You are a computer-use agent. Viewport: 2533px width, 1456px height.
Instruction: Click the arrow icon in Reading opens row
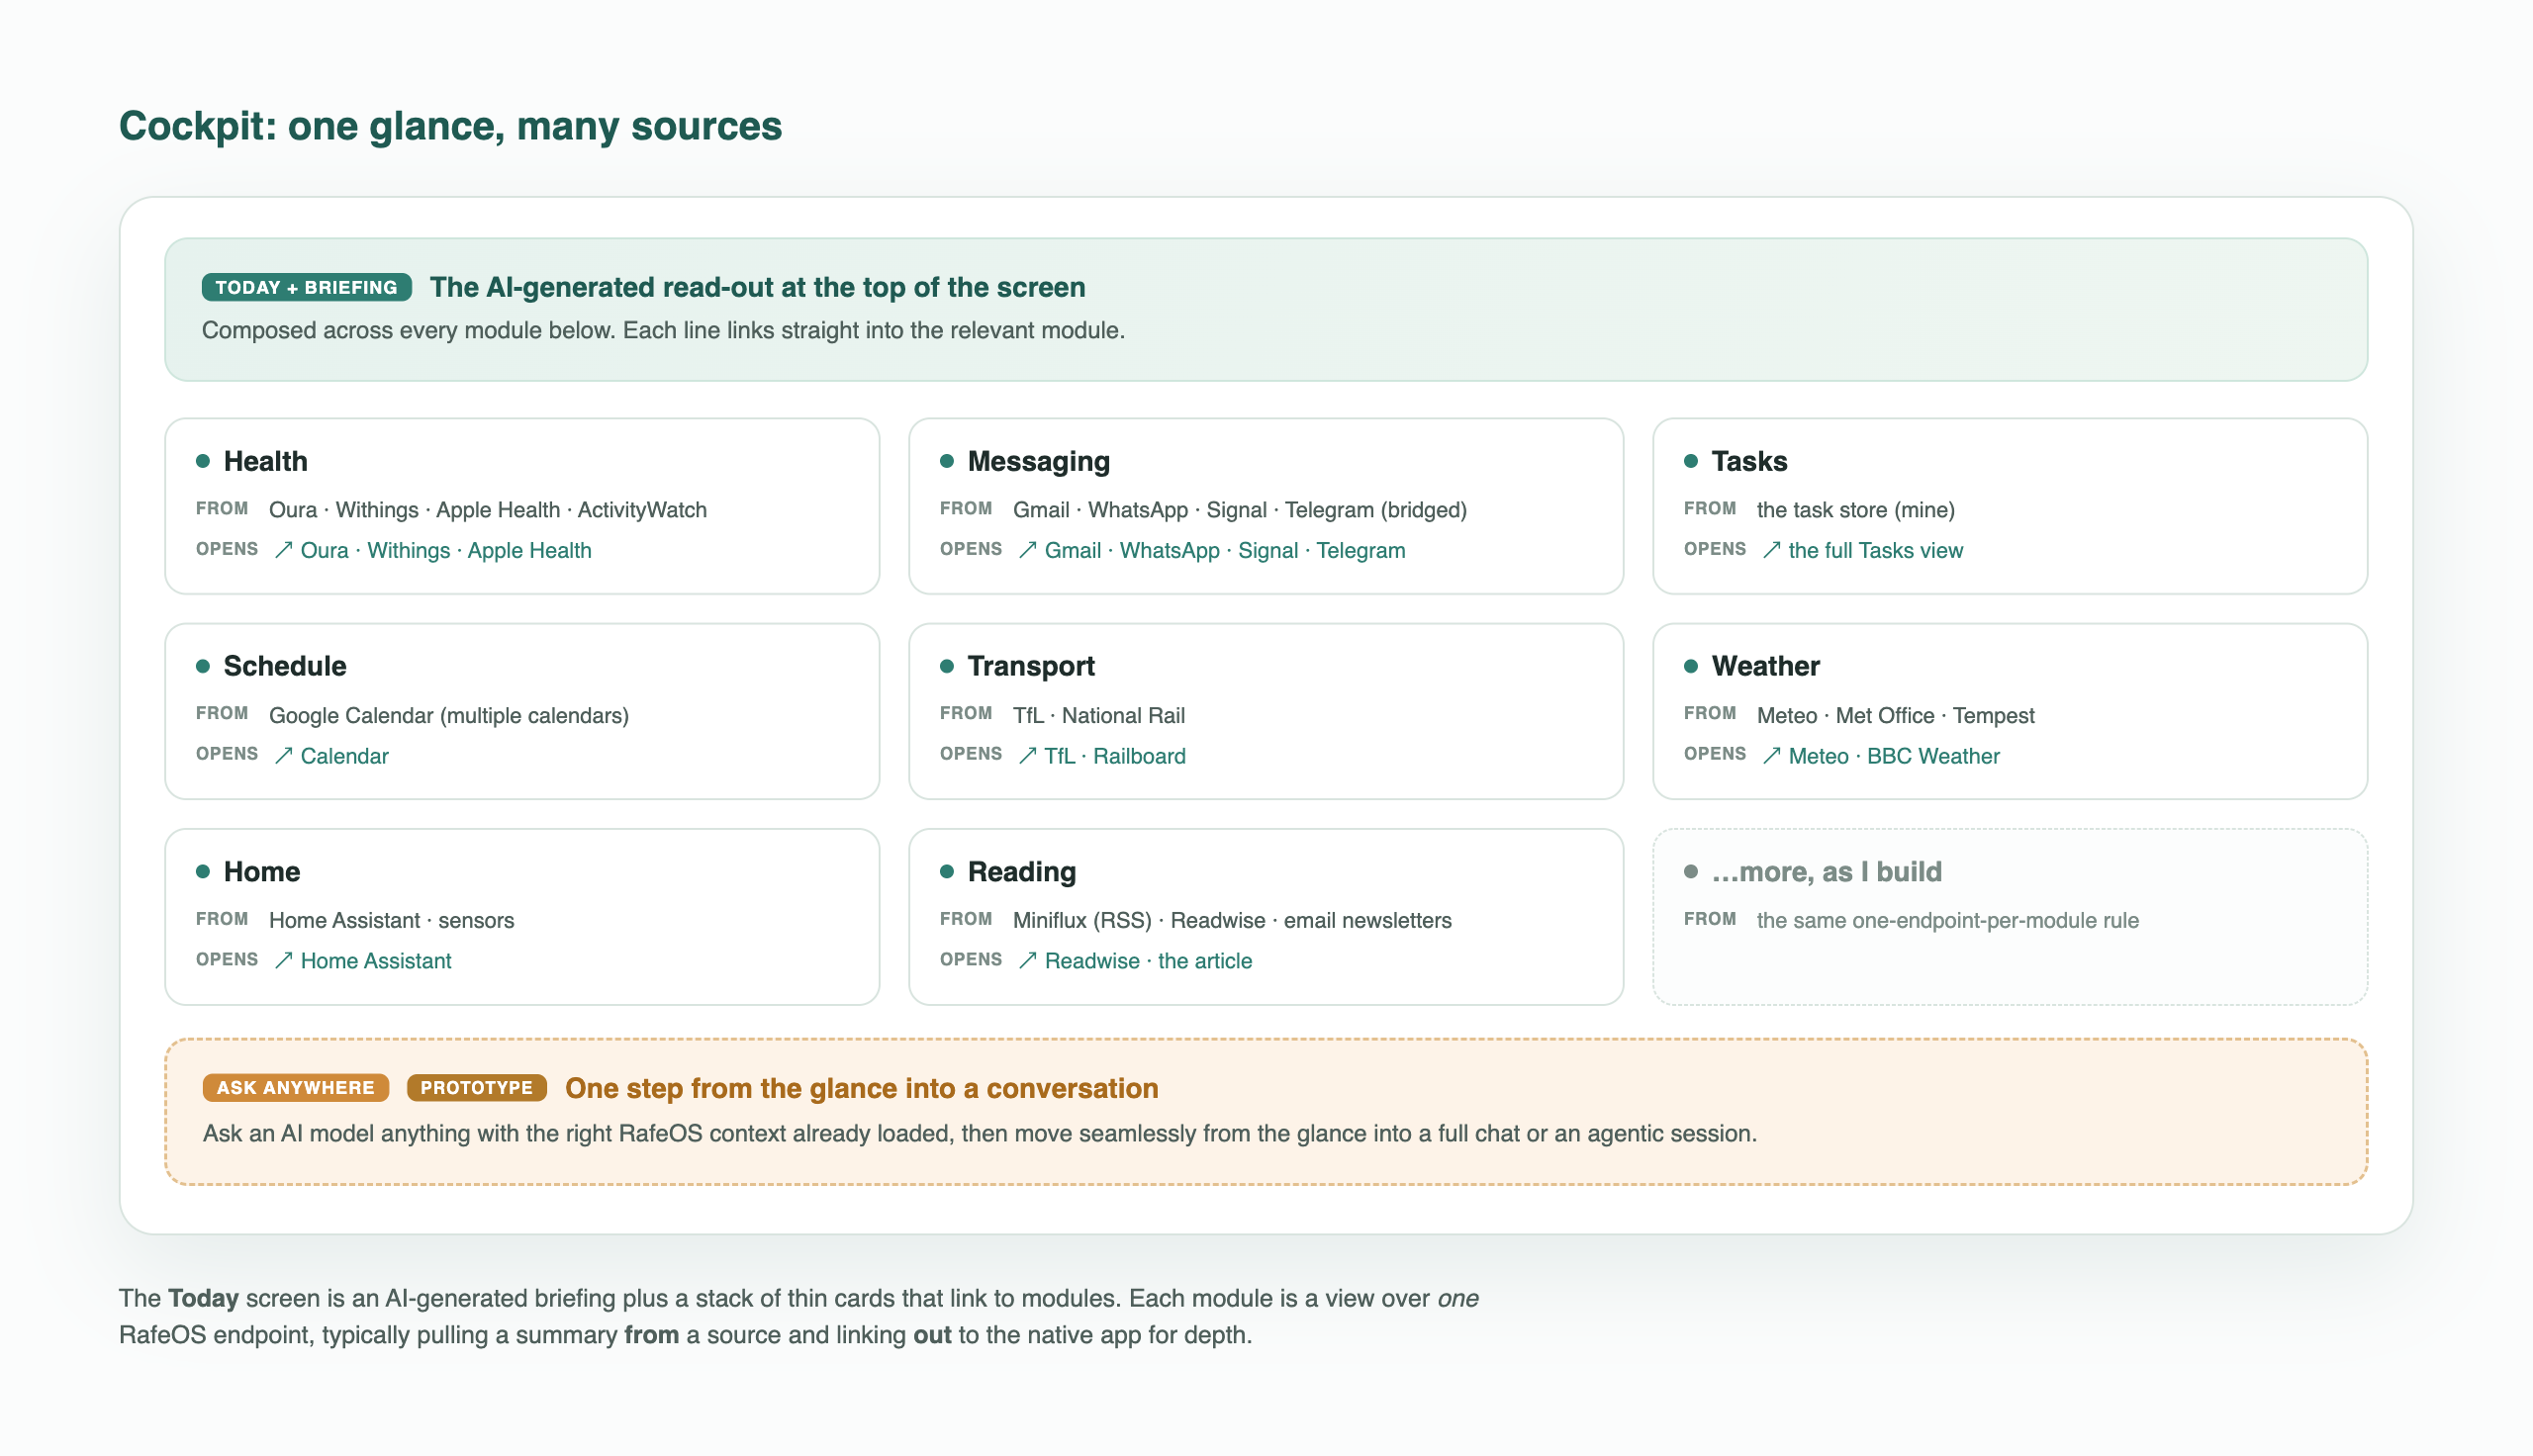pyautogui.click(x=1027, y=961)
